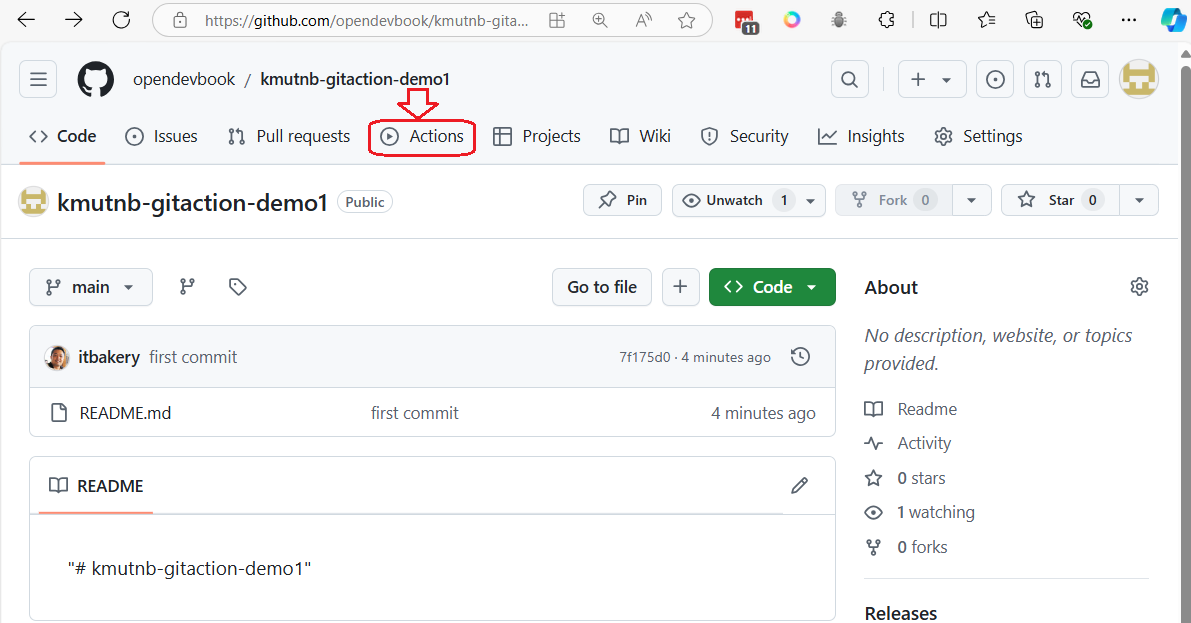Expand the Star lists dropdown arrow
This screenshot has height=623, width=1191.
pos(1139,200)
